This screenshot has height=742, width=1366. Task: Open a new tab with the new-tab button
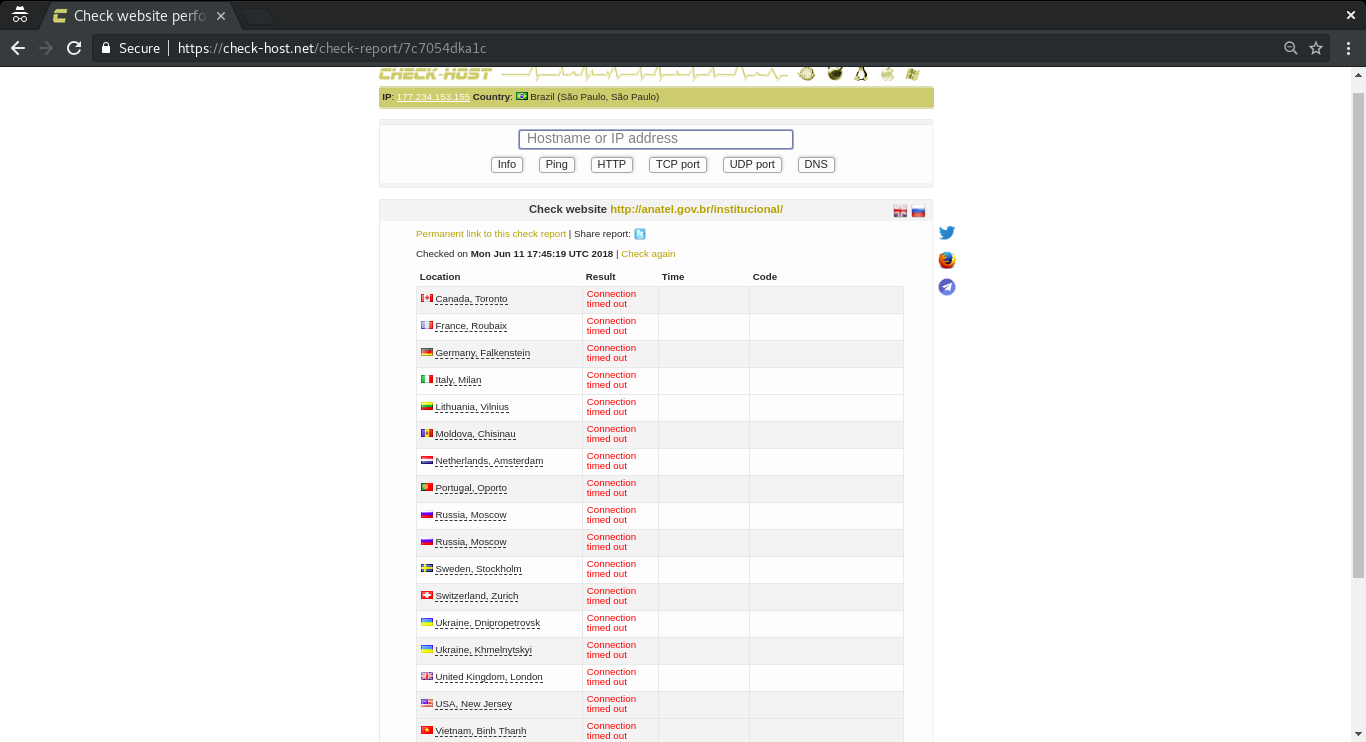click(258, 16)
